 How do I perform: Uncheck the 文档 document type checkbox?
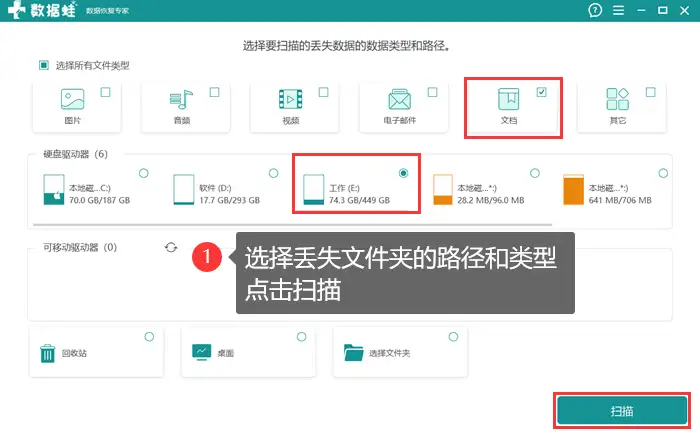point(542,92)
